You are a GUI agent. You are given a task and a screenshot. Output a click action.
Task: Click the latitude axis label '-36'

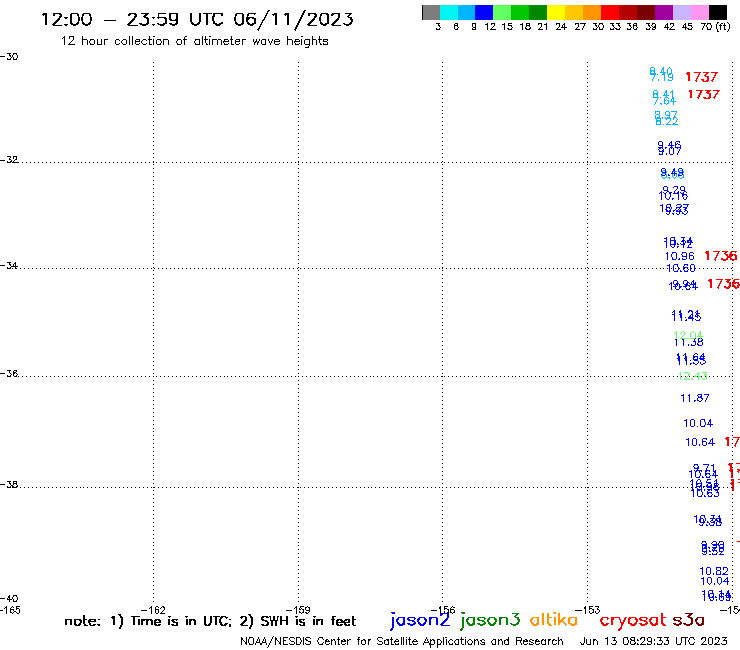click(x=9, y=373)
